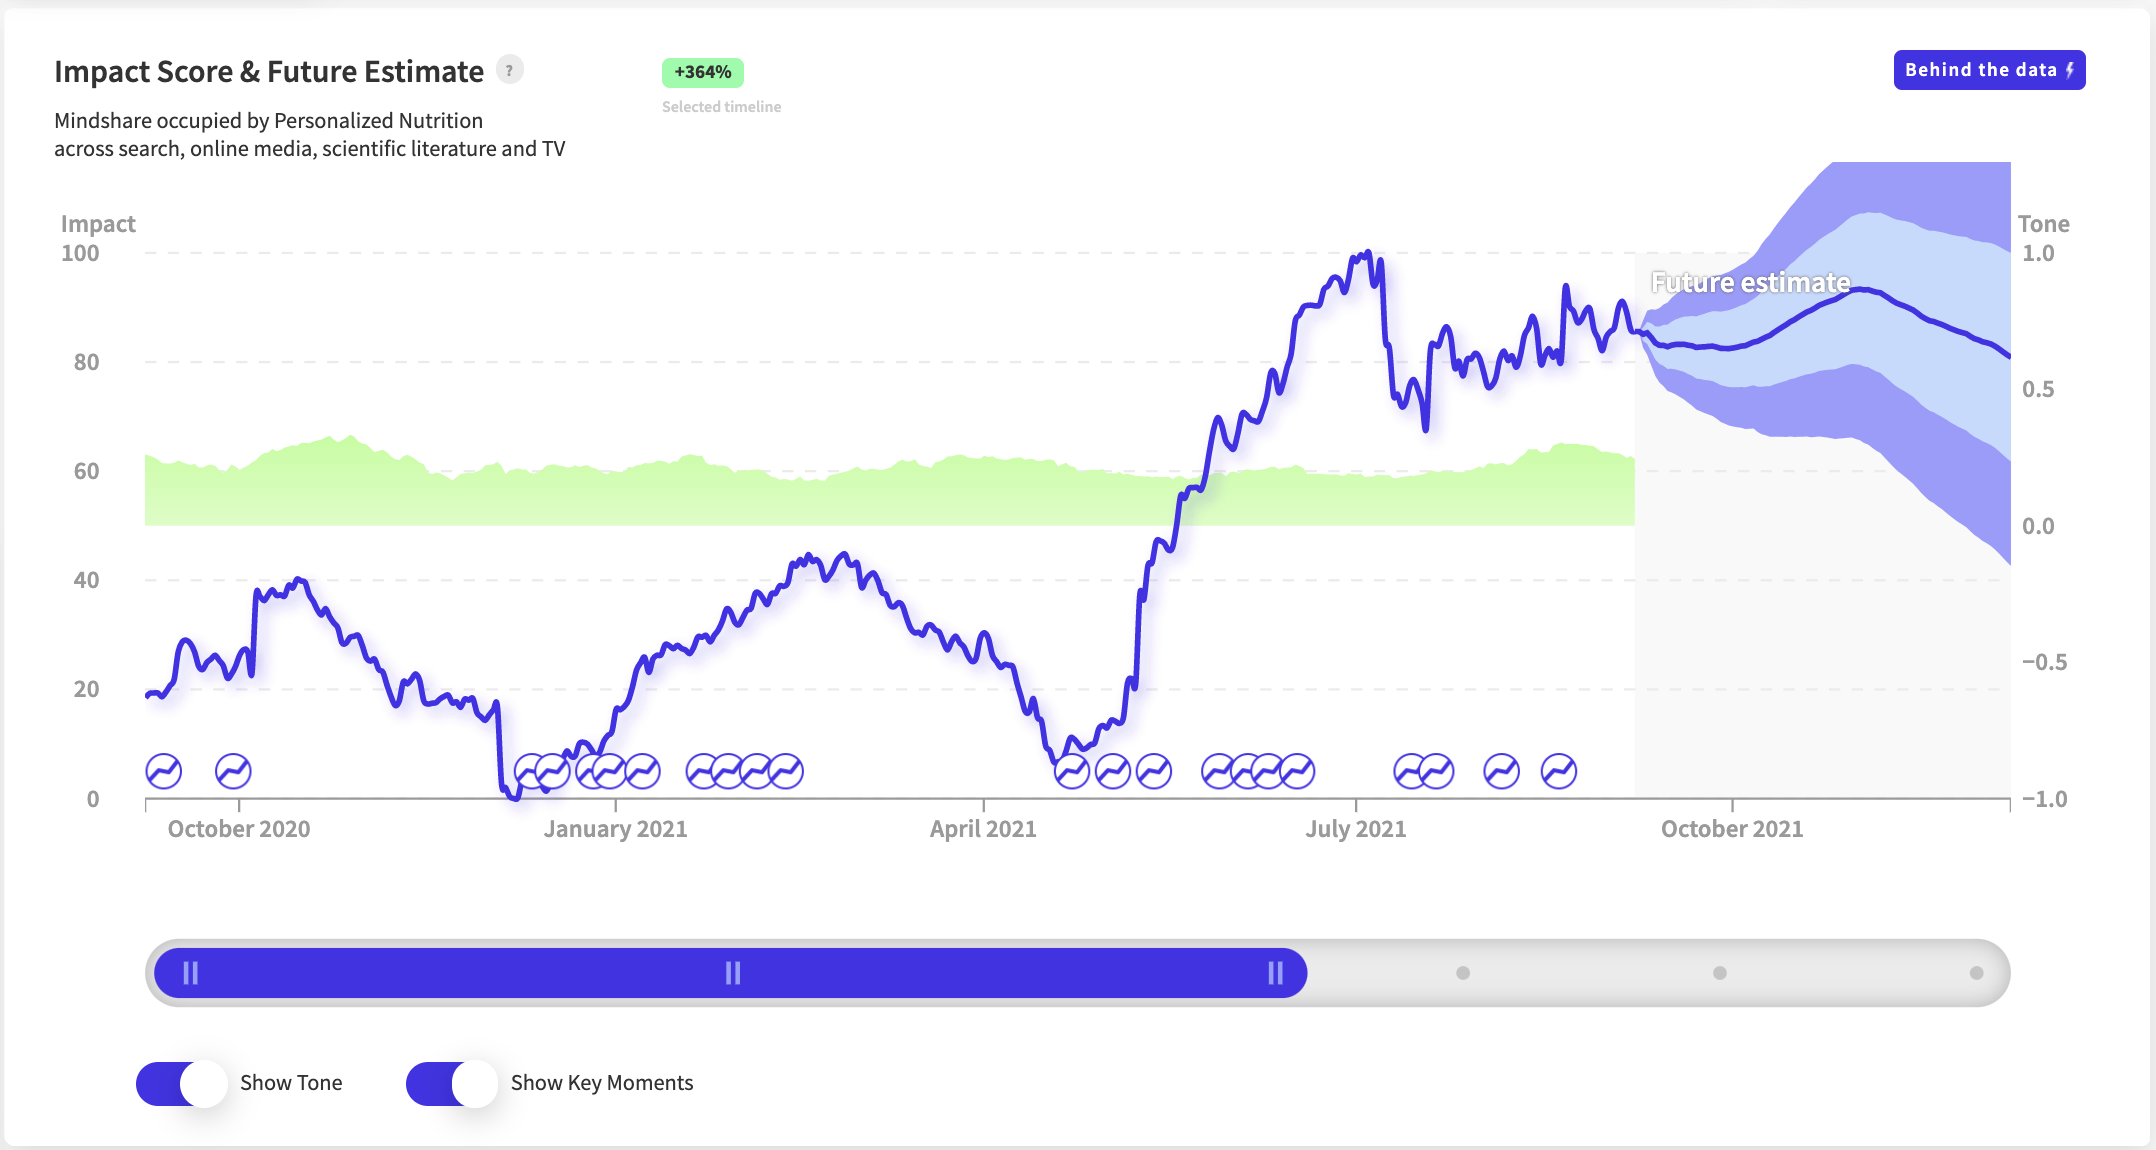Screen dimensions: 2156x1150
Task: Click the middle grip of the timeline slider
Action: (733, 973)
